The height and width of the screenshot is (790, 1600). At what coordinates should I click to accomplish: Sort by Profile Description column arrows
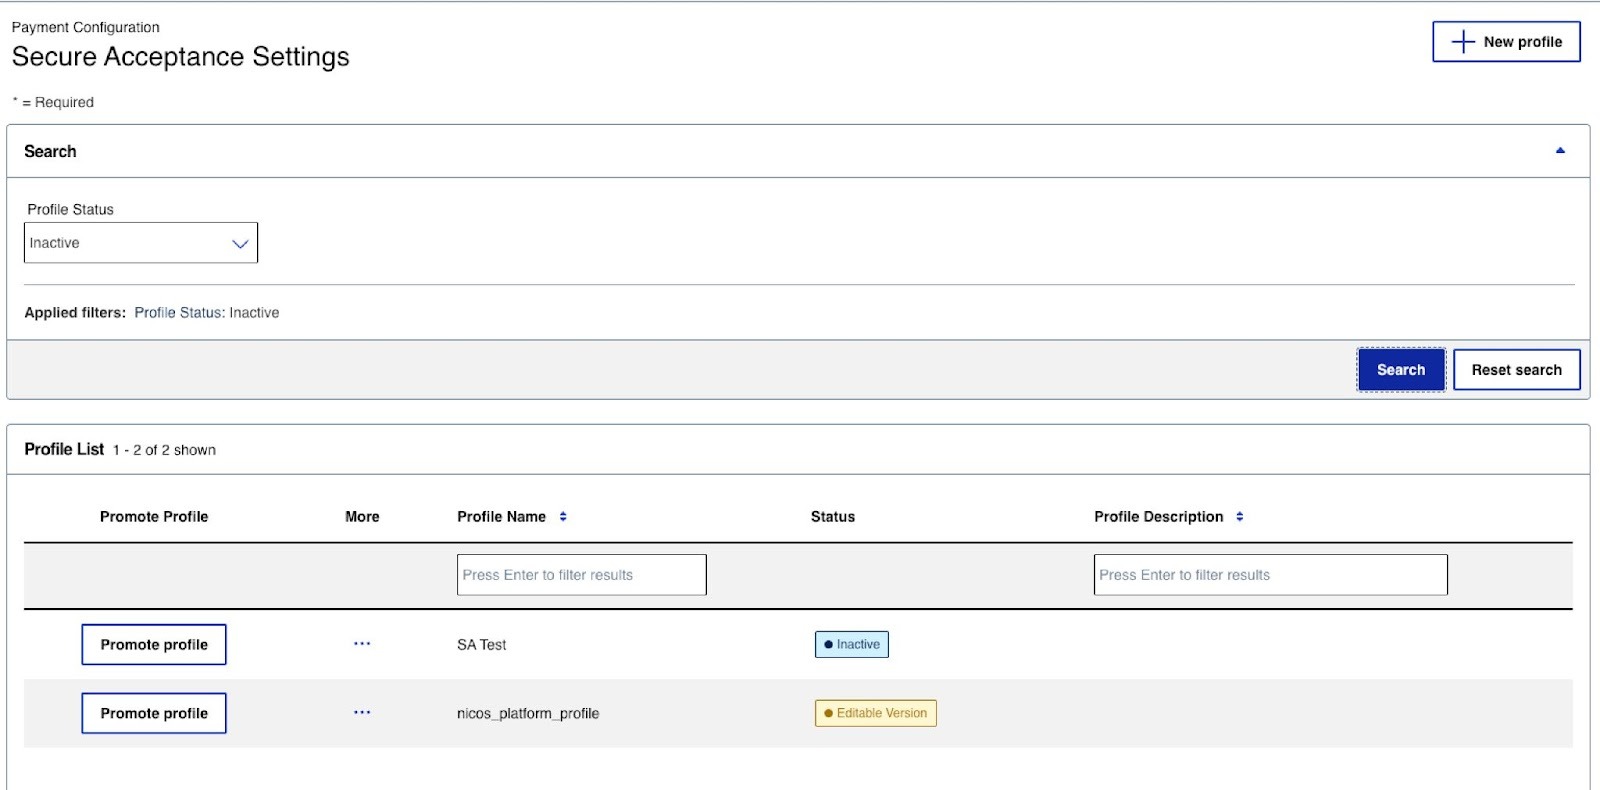[1240, 517]
